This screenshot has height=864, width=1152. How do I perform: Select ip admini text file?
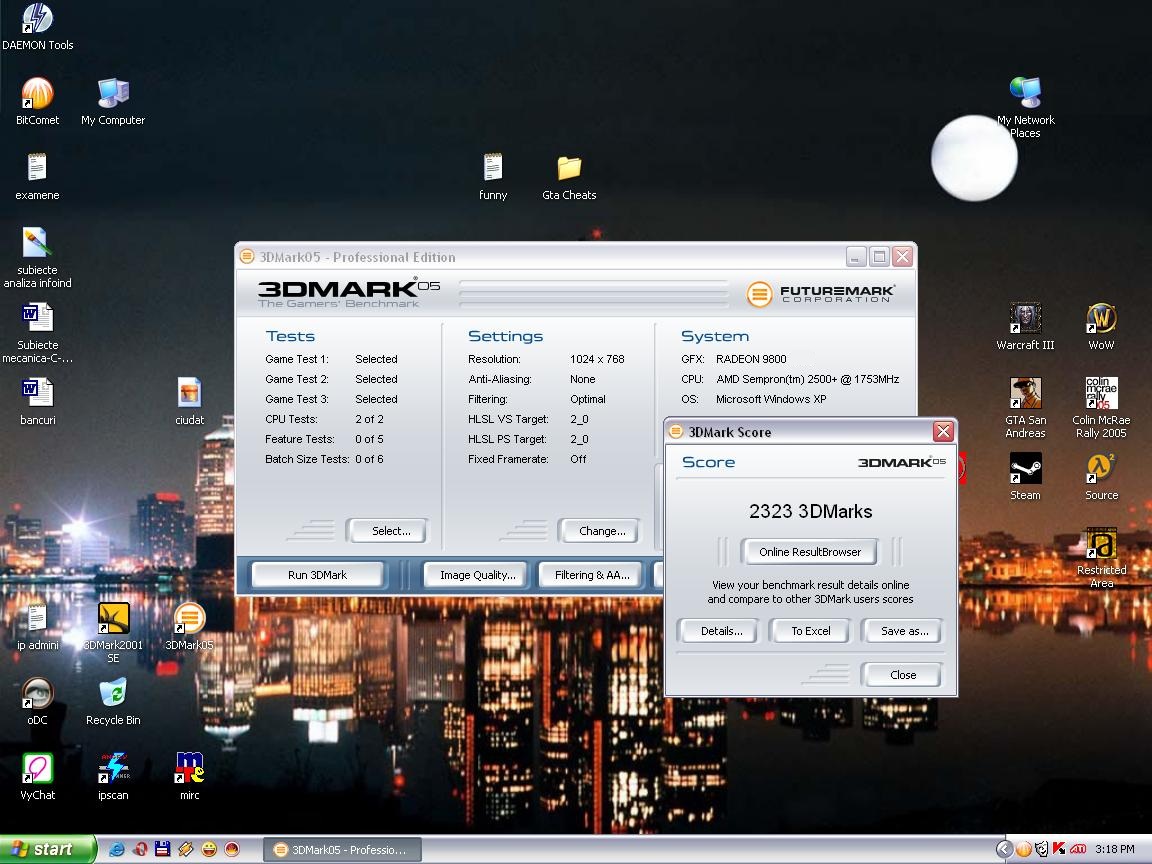(37, 627)
